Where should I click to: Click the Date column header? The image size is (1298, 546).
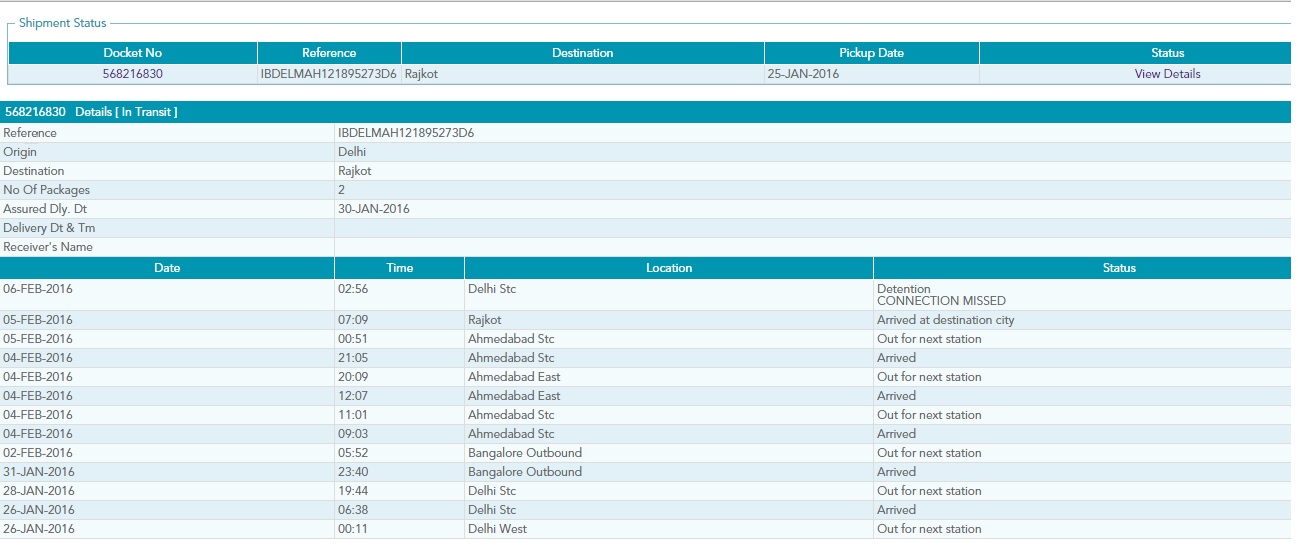(167, 268)
